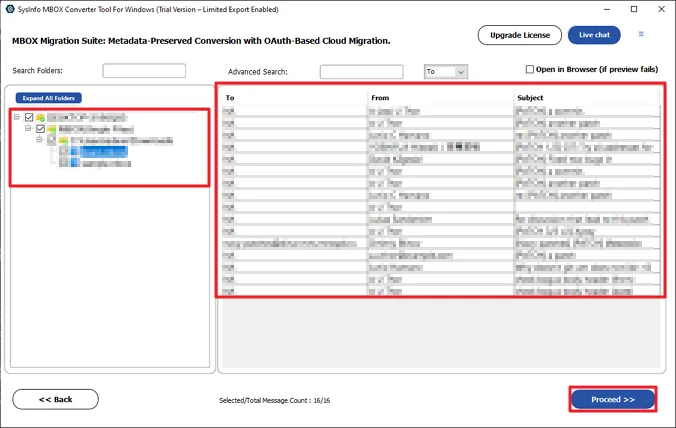
Task: Focus the Search Folders input field
Action: point(144,71)
